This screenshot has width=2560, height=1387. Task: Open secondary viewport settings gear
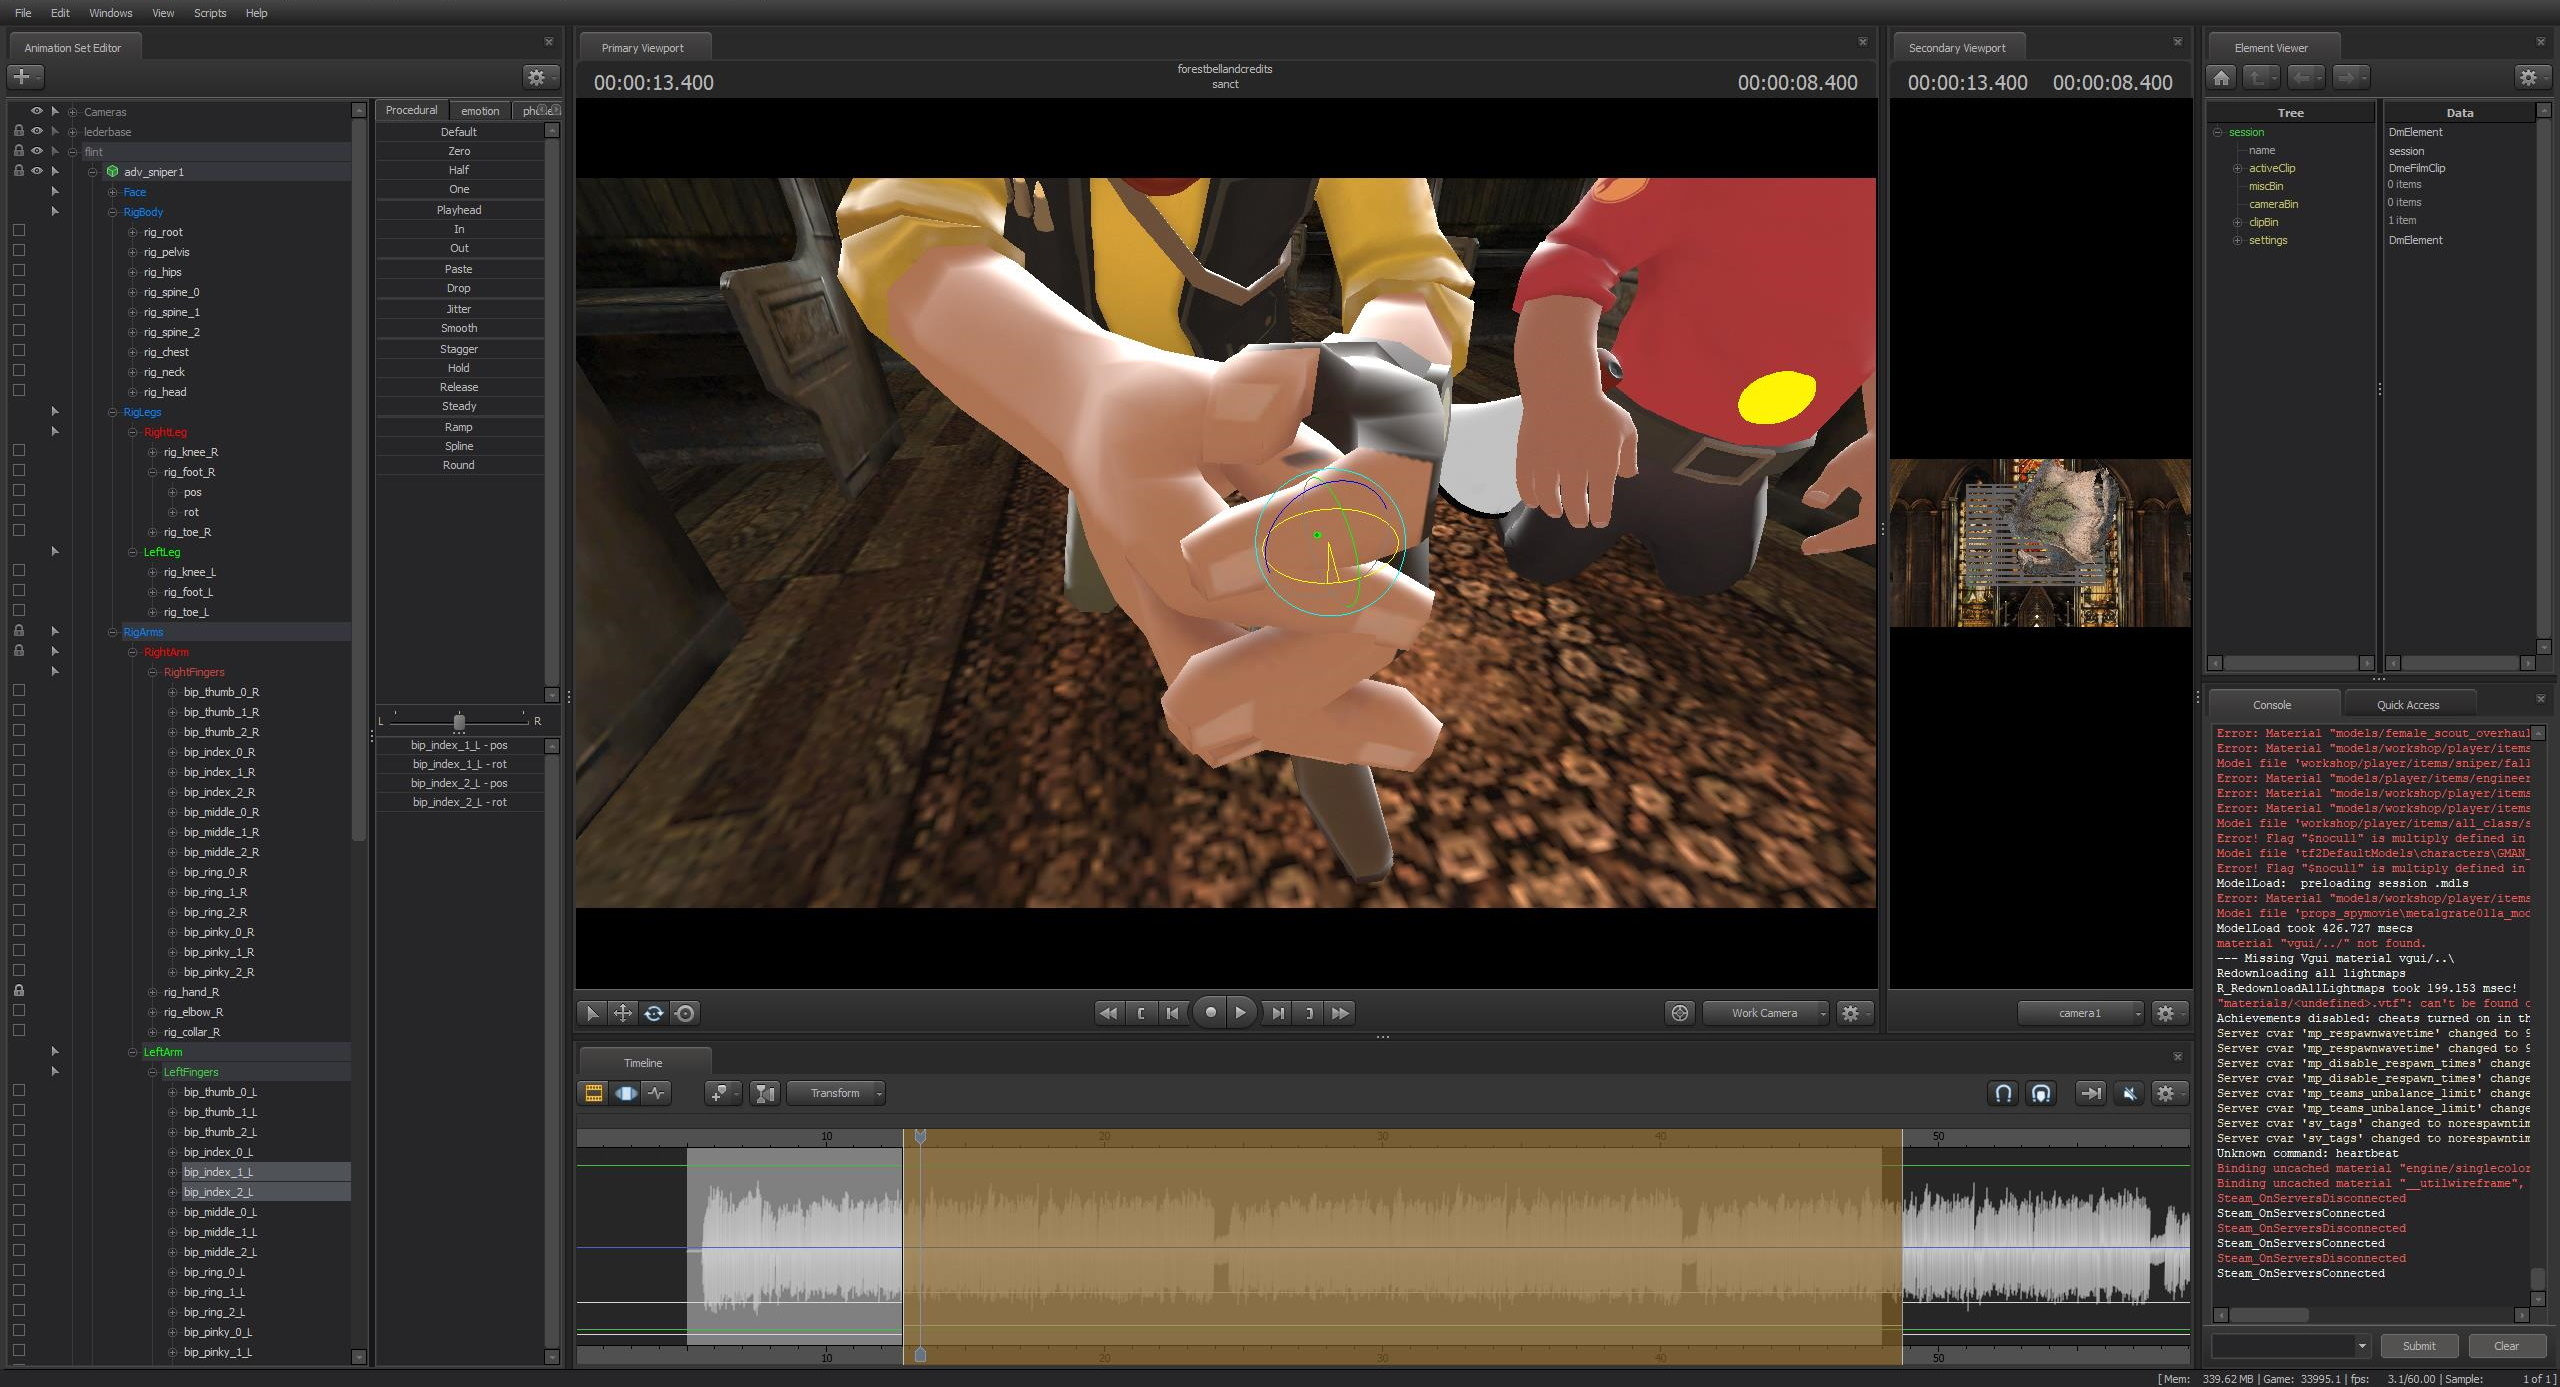2168,1013
